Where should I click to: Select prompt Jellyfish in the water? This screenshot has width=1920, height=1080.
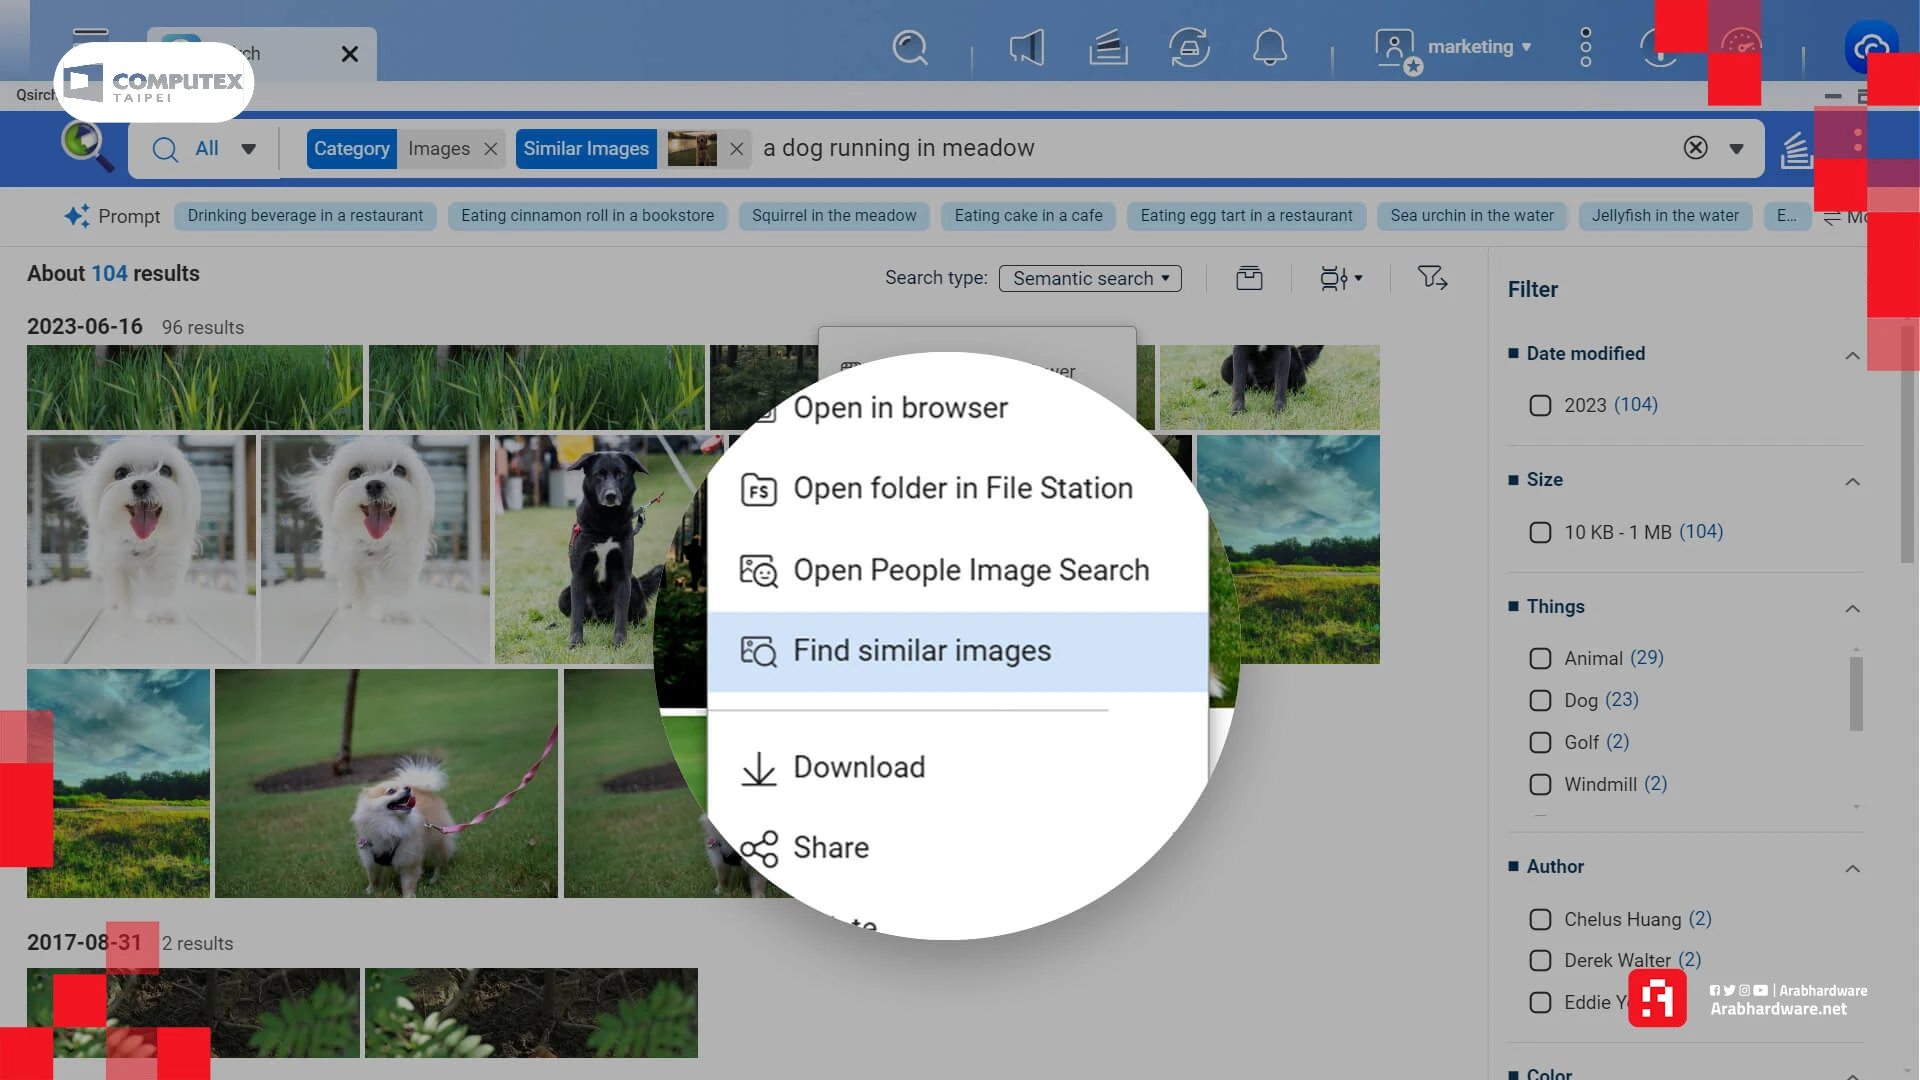point(1665,216)
